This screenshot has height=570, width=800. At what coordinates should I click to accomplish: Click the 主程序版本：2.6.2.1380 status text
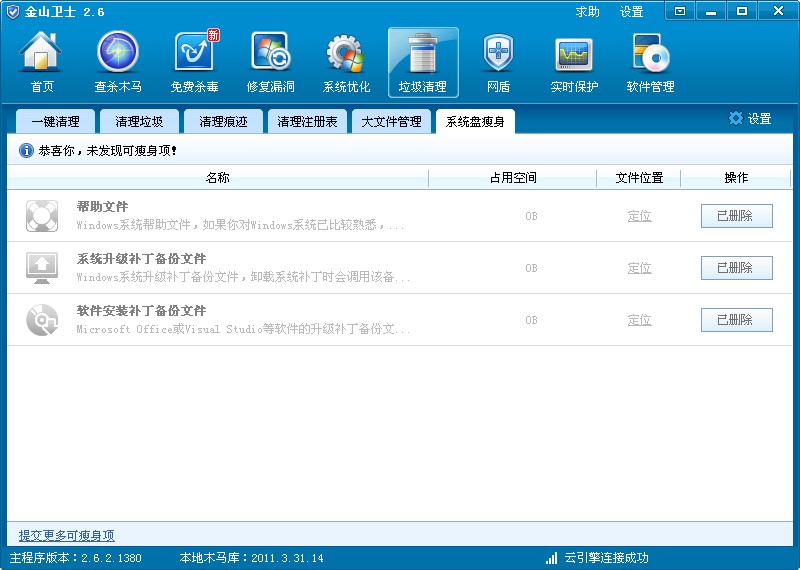tap(76, 558)
